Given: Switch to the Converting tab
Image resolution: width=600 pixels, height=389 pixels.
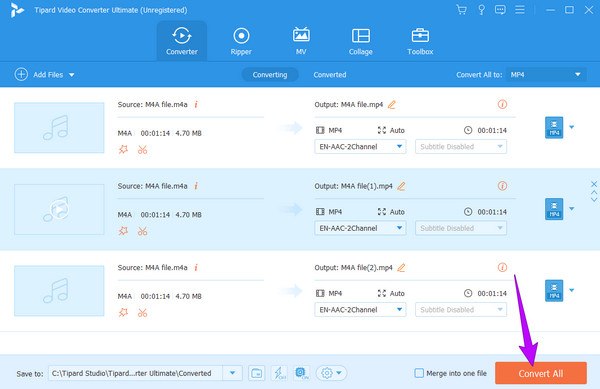Looking at the screenshot, I should pyautogui.click(x=270, y=75).
